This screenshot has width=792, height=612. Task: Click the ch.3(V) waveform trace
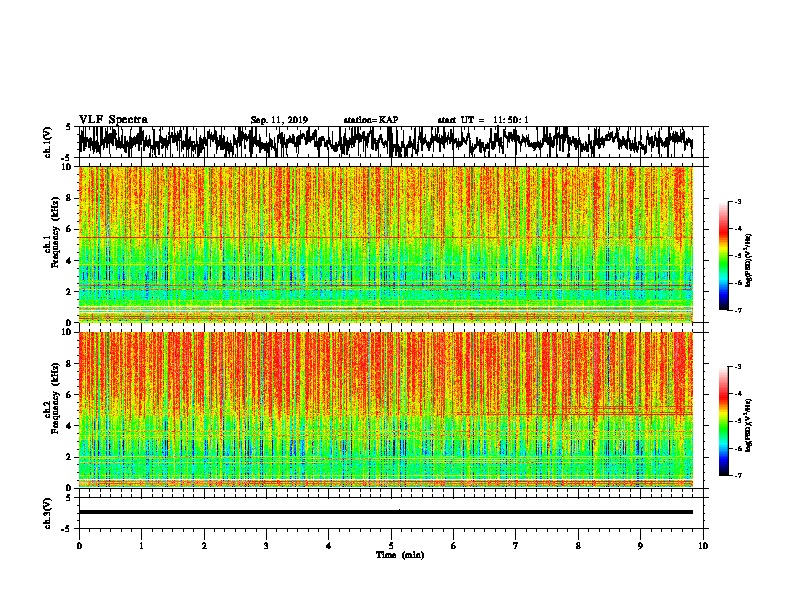(385, 512)
